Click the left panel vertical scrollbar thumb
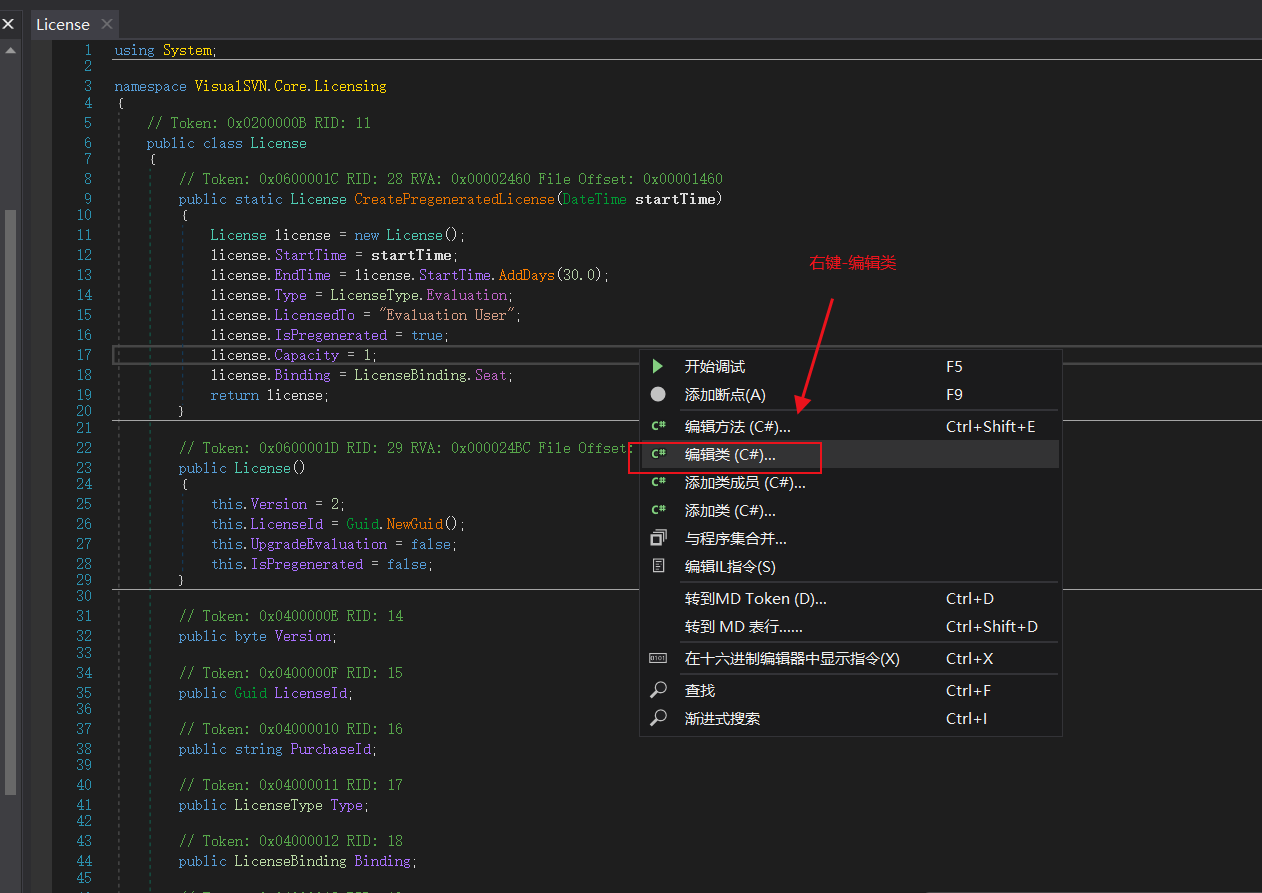 [x=10, y=500]
